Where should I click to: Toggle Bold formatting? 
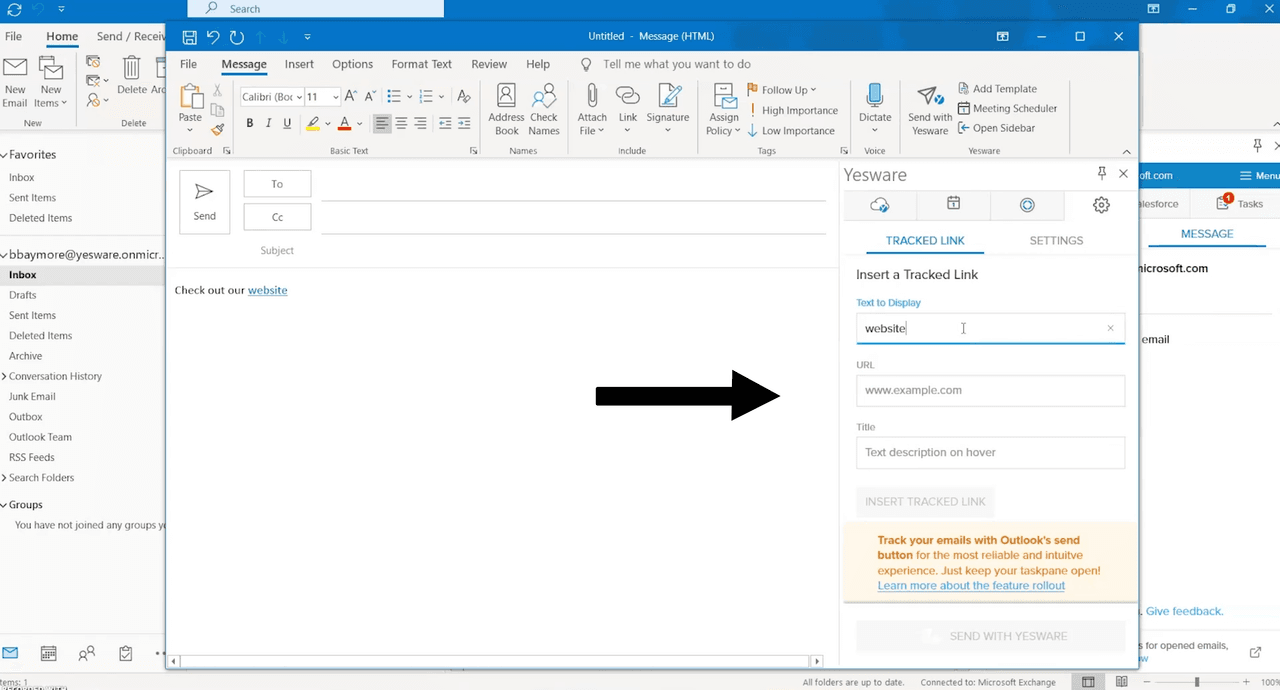pyautogui.click(x=250, y=124)
